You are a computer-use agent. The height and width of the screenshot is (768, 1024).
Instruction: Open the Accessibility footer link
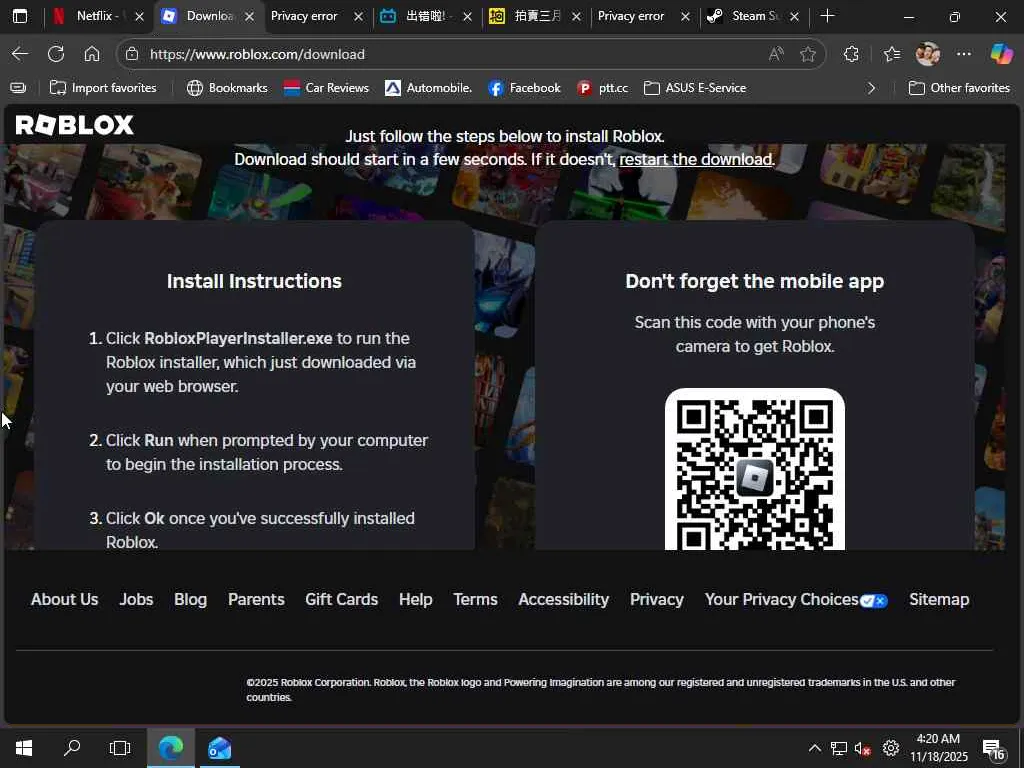coord(564,600)
